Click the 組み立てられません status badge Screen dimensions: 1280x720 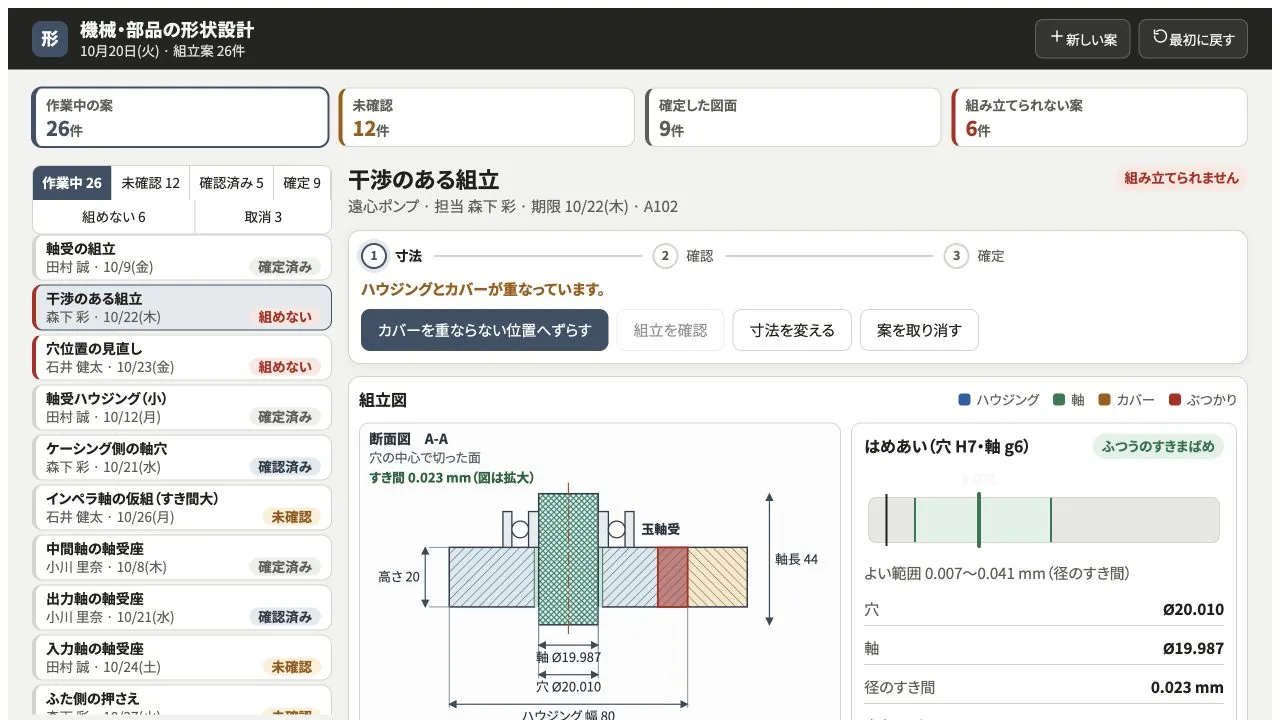[x=1181, y=178]
